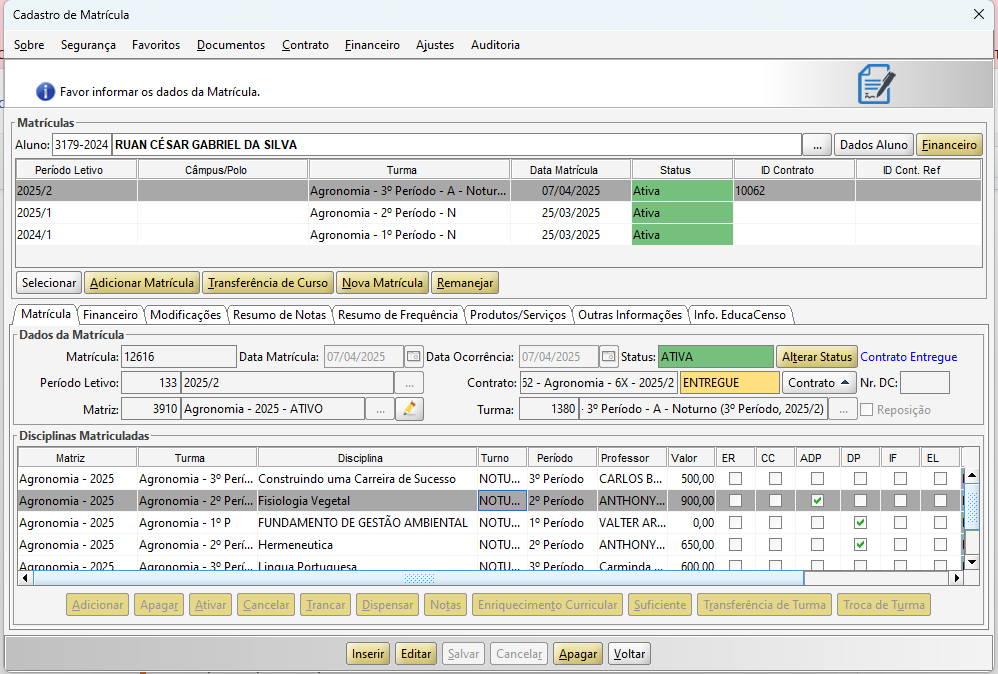Check EL for FUNDAMENTO DE GESTÃO AMBIENTAL row

coord(940,523)
